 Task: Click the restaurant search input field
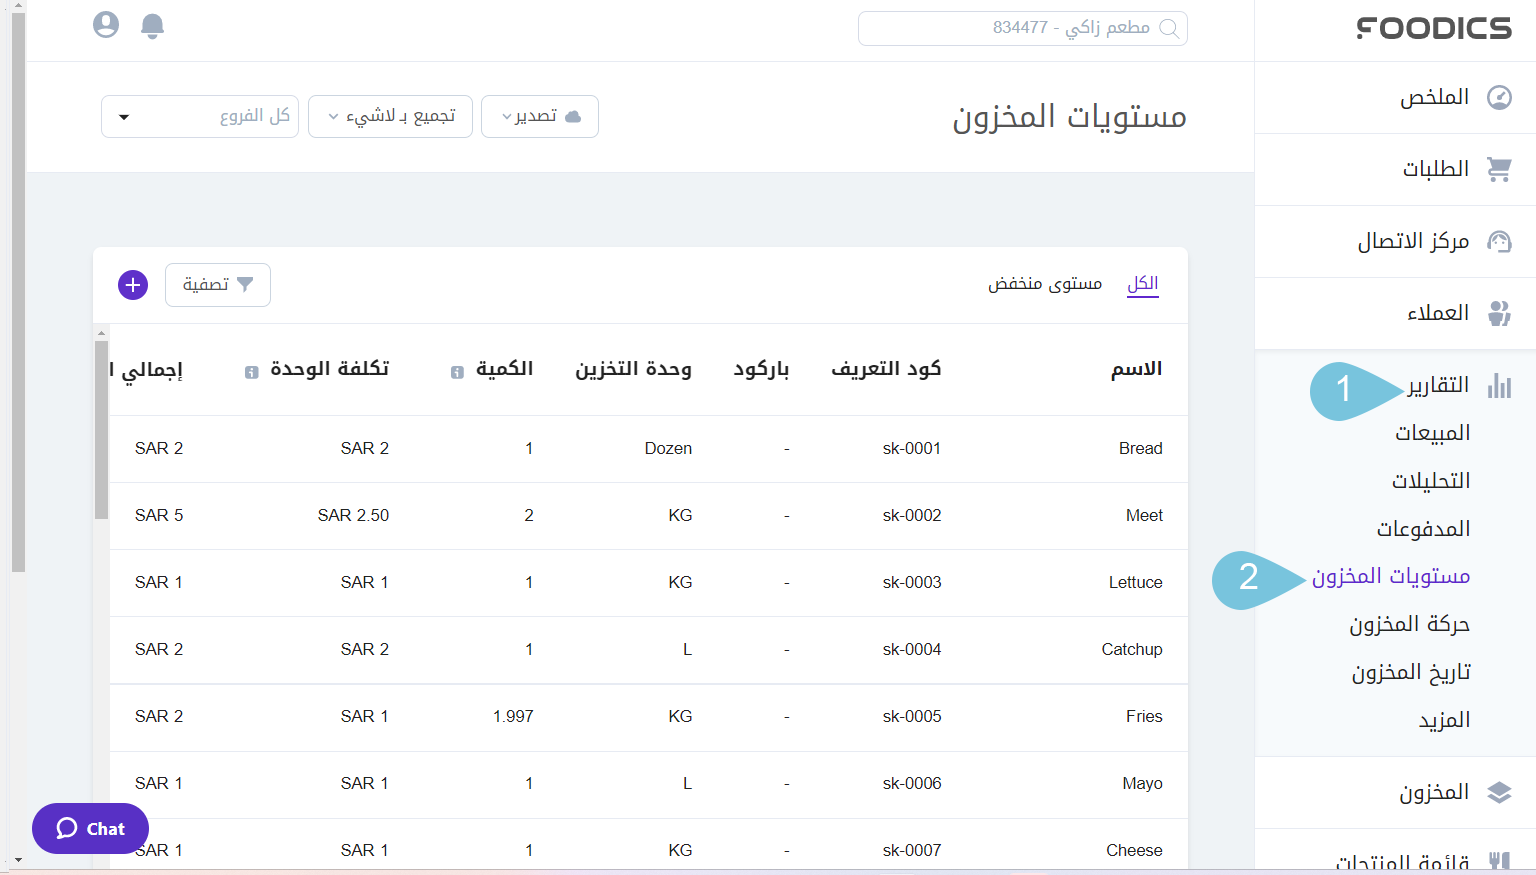tap(1023, 28)
